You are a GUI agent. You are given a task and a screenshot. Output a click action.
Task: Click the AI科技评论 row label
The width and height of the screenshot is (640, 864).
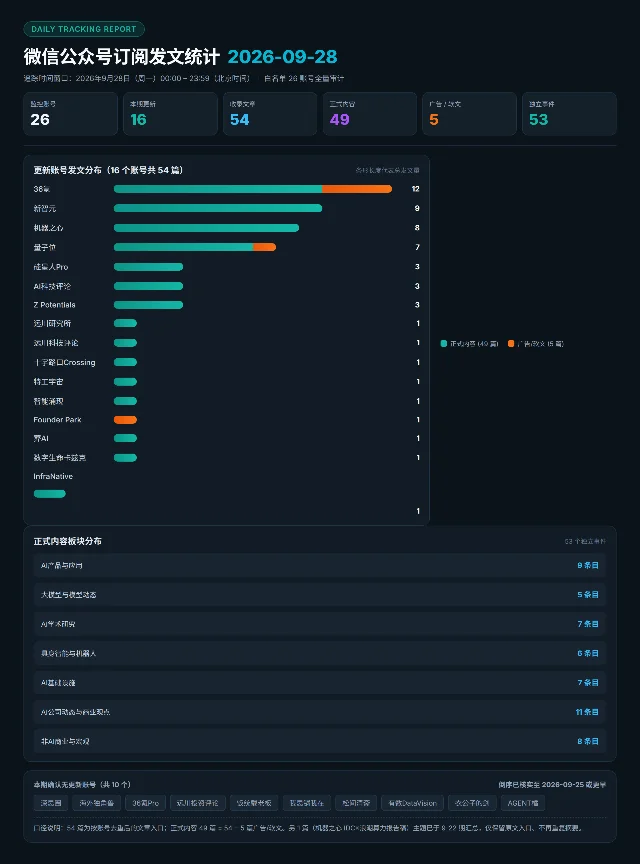[52, 286]
